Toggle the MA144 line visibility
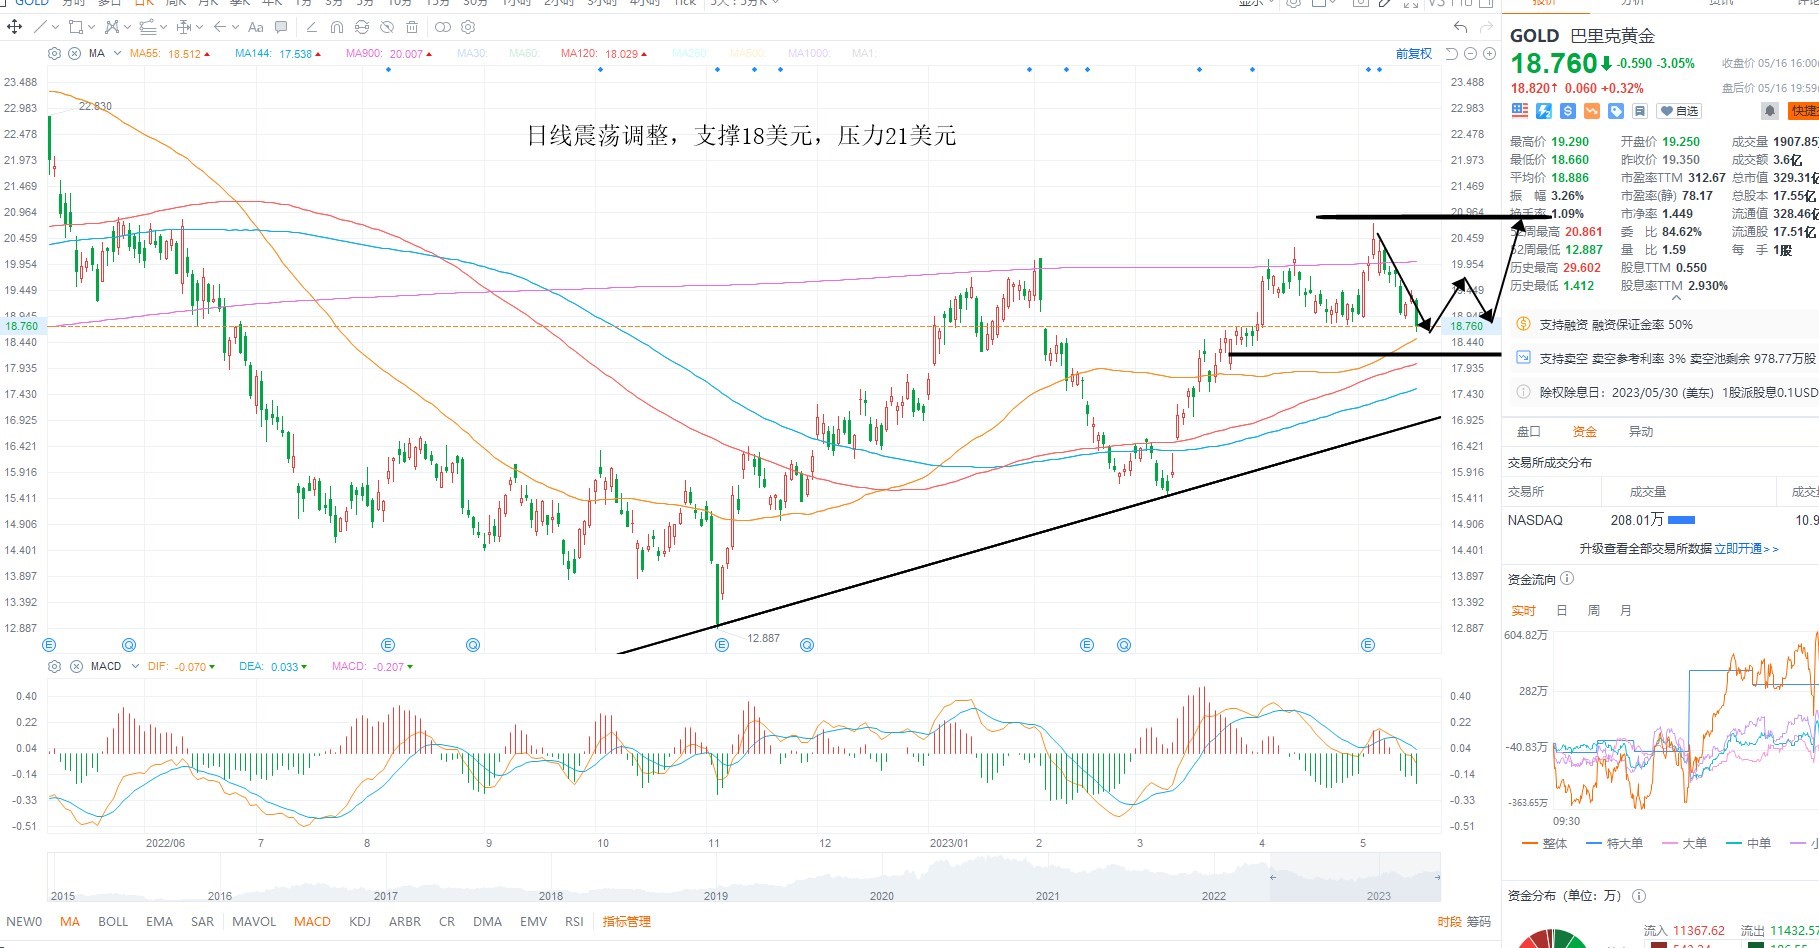Image resolution: width=1819 pixels, height=948 pixels. (278, 54)
